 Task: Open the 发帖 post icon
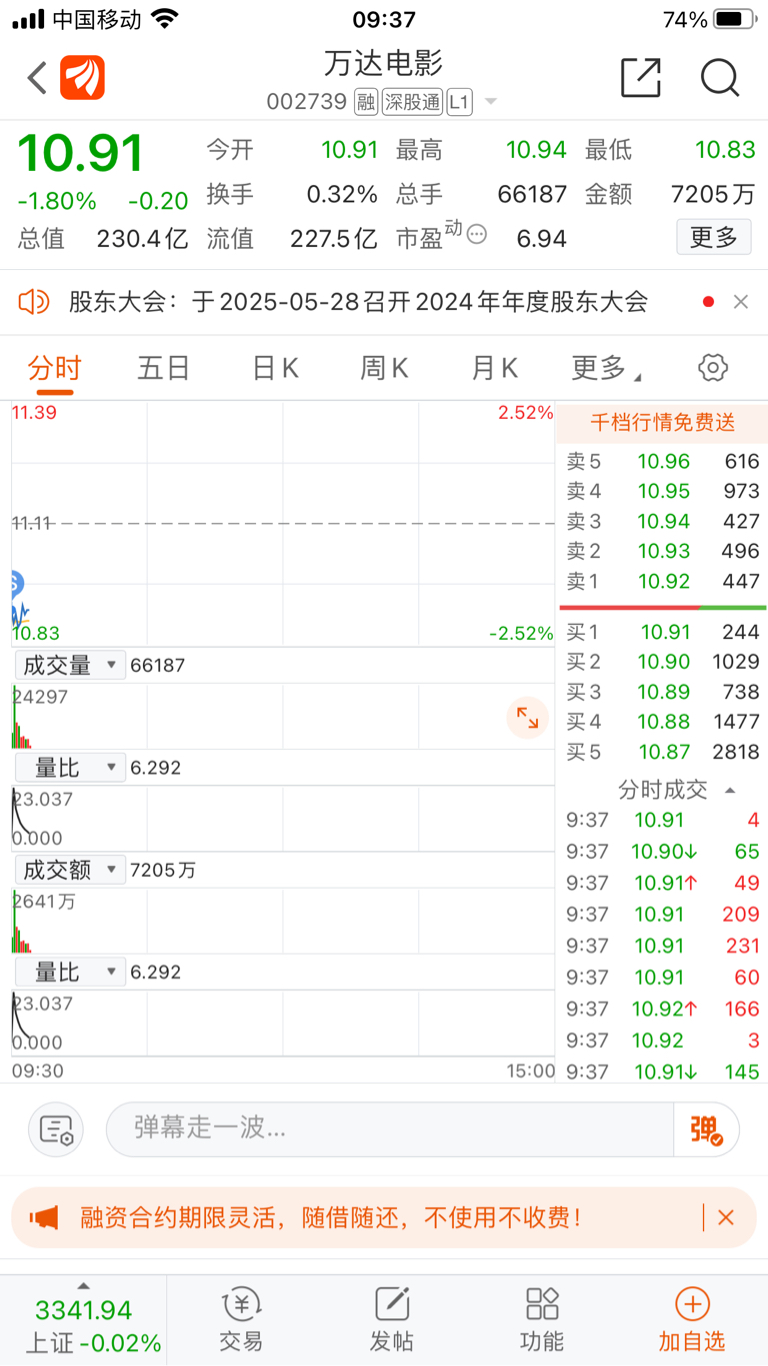392,1320
